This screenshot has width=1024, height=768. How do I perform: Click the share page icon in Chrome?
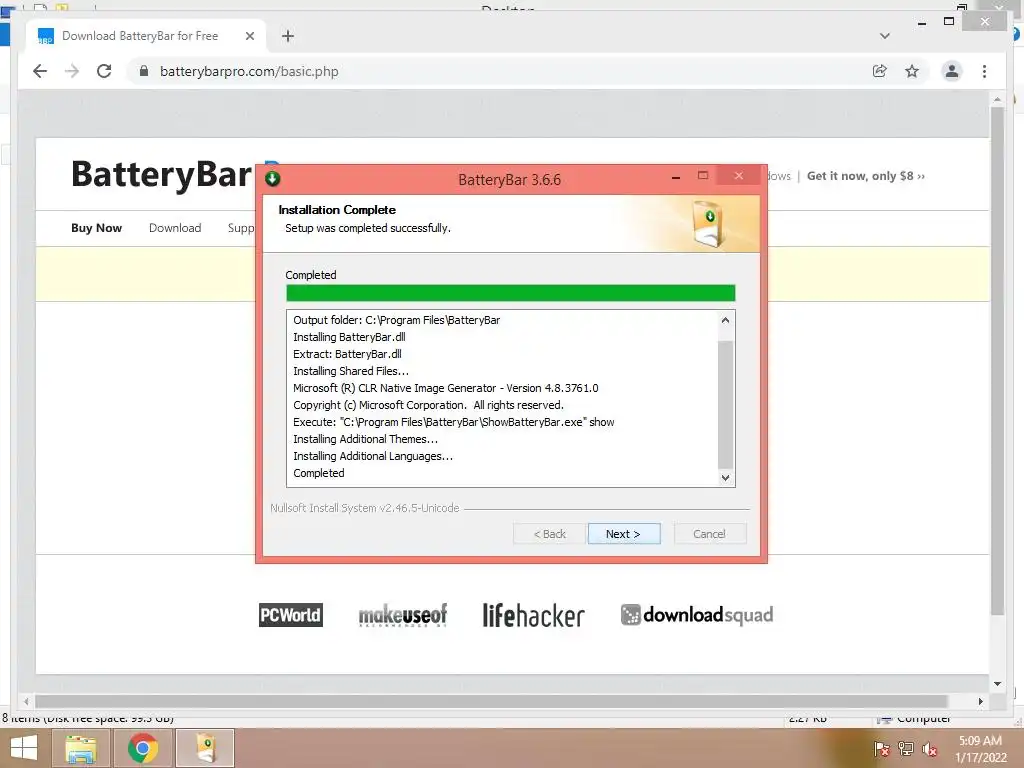pyautogui.click(x=880, y=71)
